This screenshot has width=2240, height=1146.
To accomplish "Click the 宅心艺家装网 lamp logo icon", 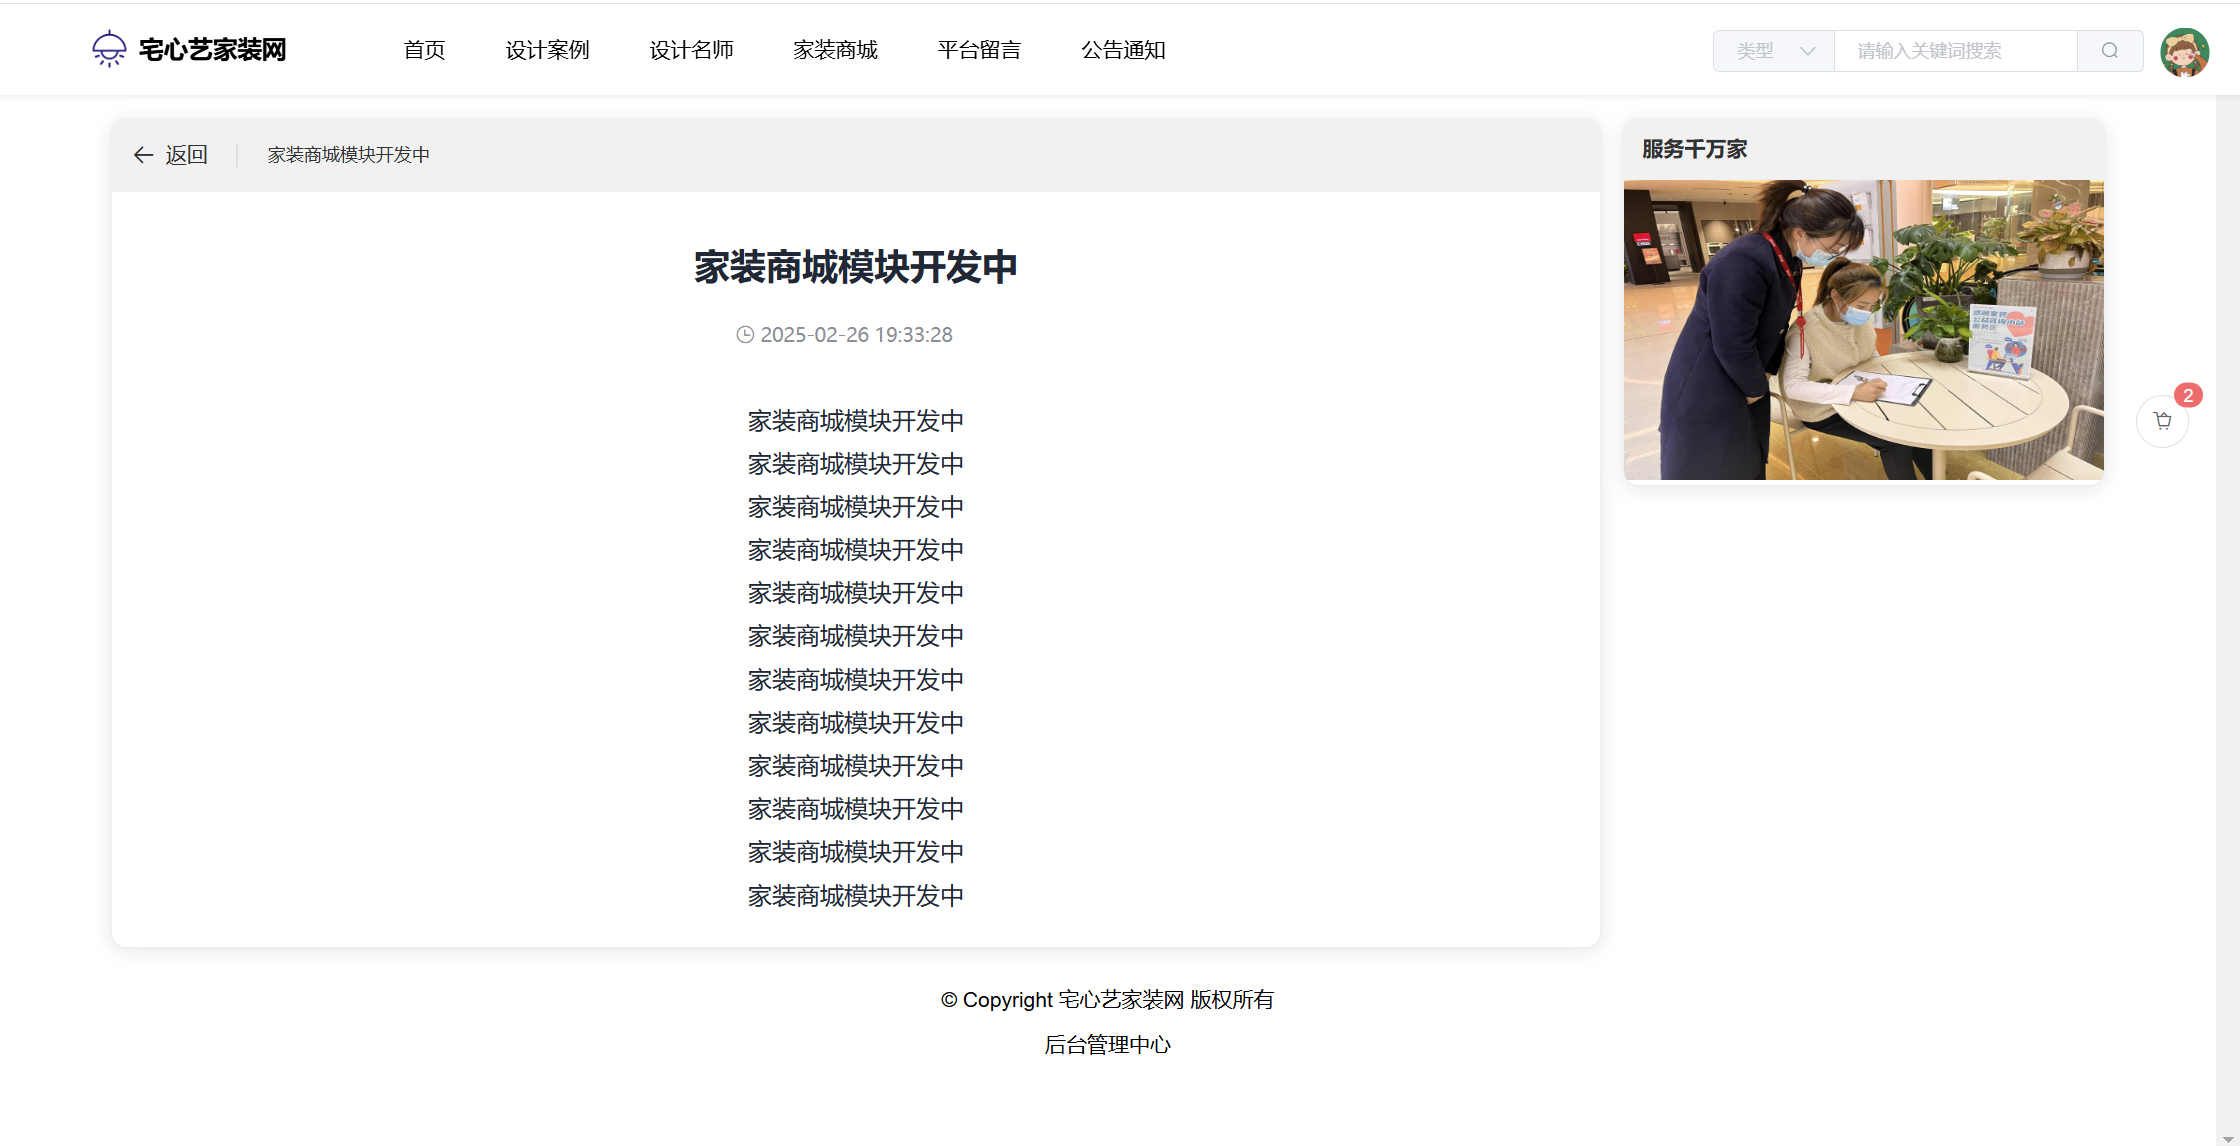I will pyautogui.click(x=109, y=49).
